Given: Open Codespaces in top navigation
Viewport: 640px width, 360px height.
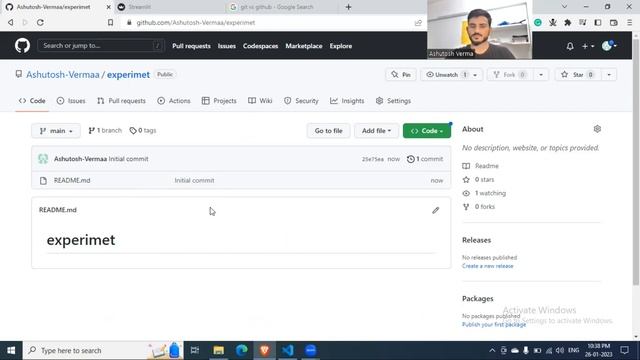Looking at the screenshot, I should point(260,46).
